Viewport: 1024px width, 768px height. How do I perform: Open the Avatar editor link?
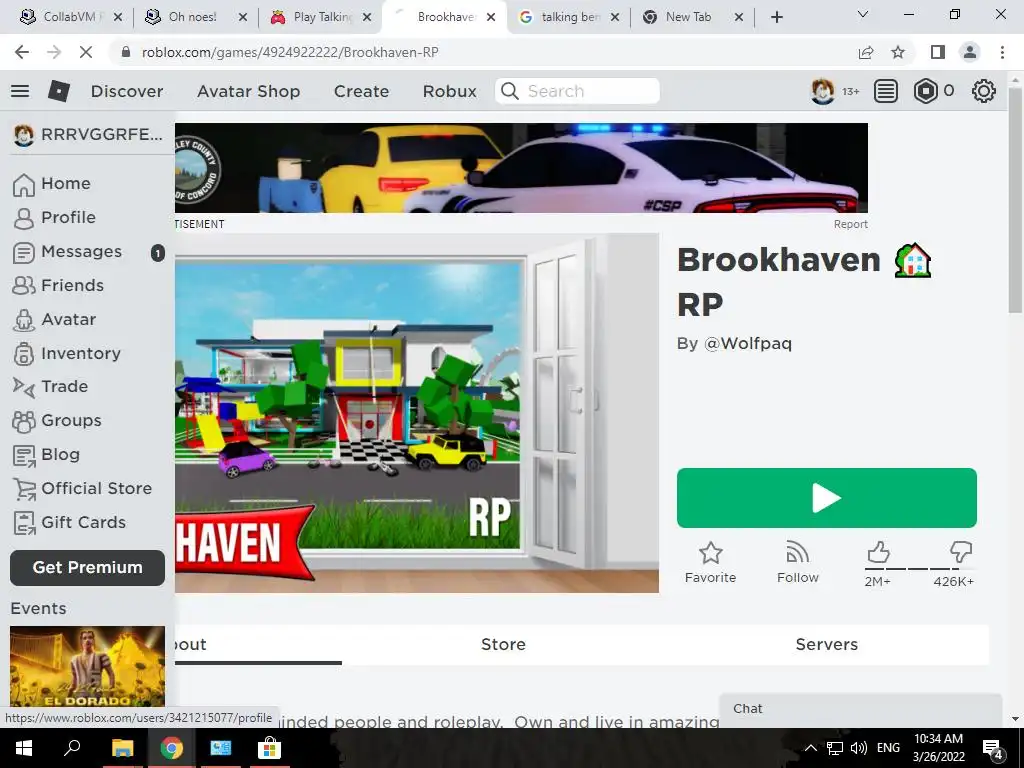[55, 319]
